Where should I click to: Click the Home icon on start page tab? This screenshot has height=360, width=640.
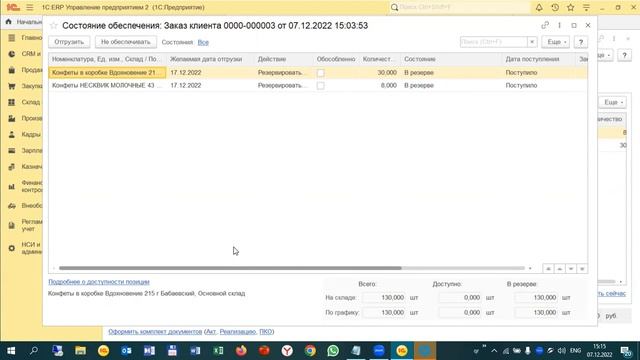pos(9,22)
